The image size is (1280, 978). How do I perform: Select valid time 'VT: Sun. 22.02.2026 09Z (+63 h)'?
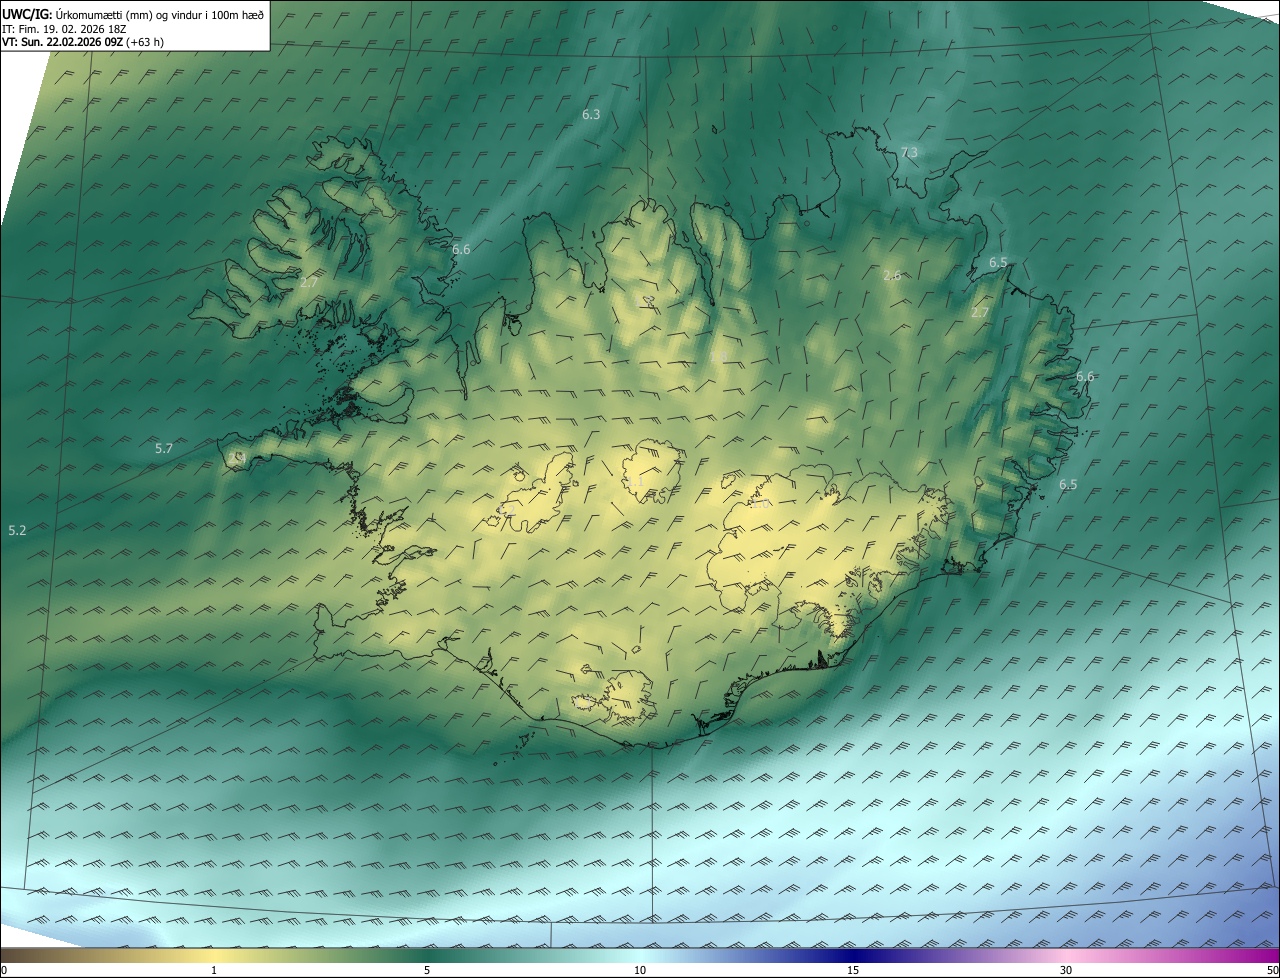[x=83, y=42]
